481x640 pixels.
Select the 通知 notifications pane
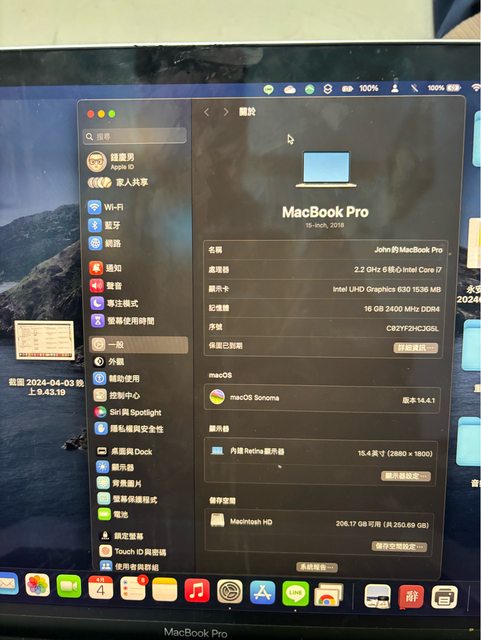click(105, 268)
